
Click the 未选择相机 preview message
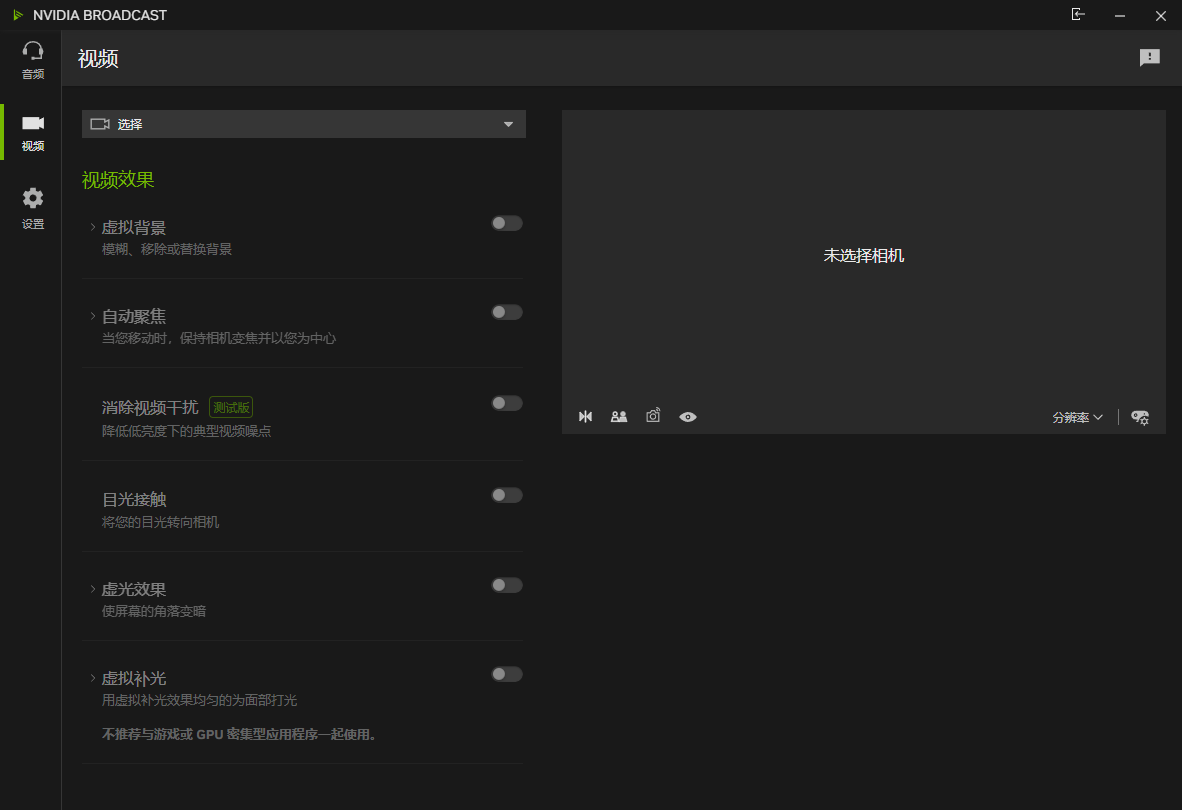coord(863,256)
